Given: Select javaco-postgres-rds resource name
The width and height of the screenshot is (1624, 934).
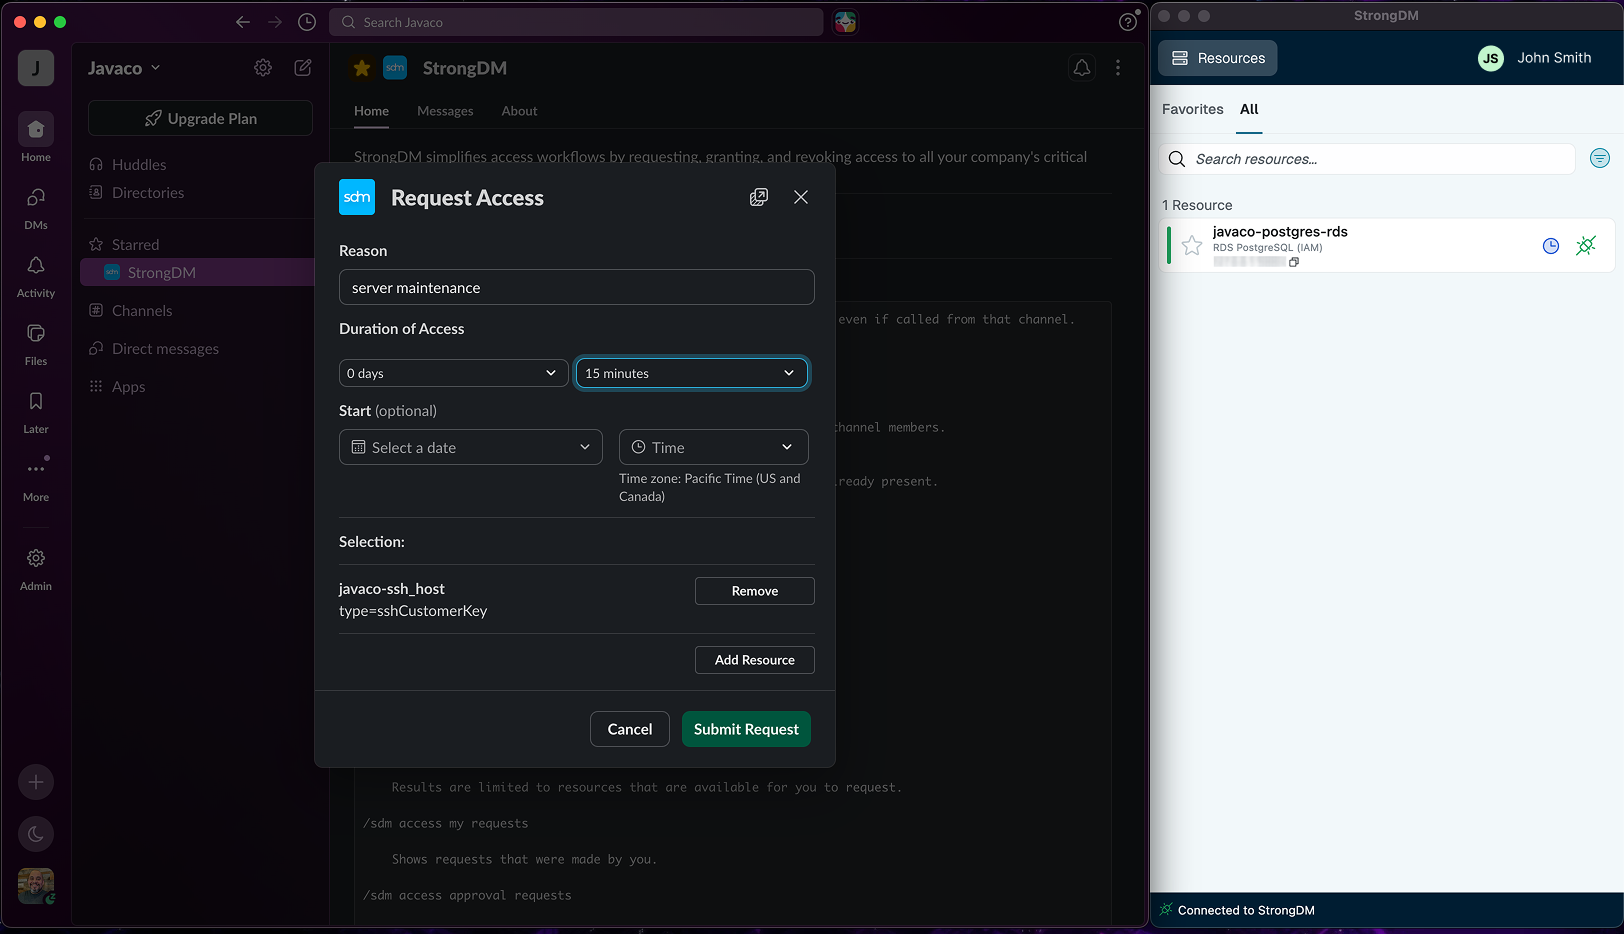Looking at the screenshot, I should pos(1280,231).
